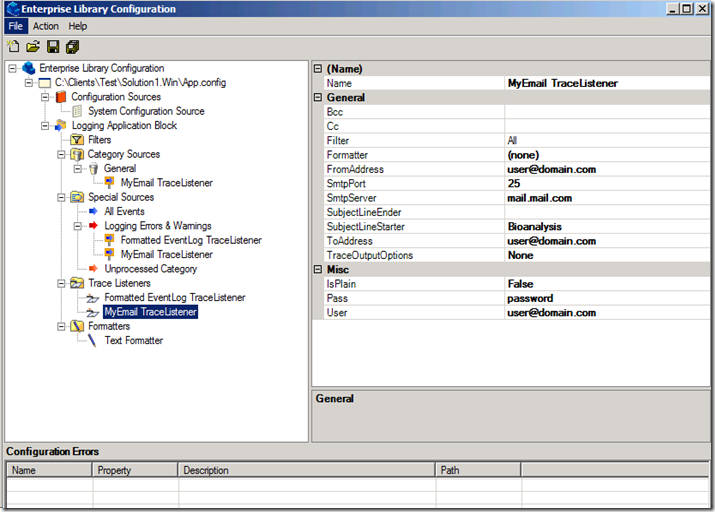Select the Filters funnel icon in tree
This screenshot has width=715, height=512.
click(x=77, y=140)
